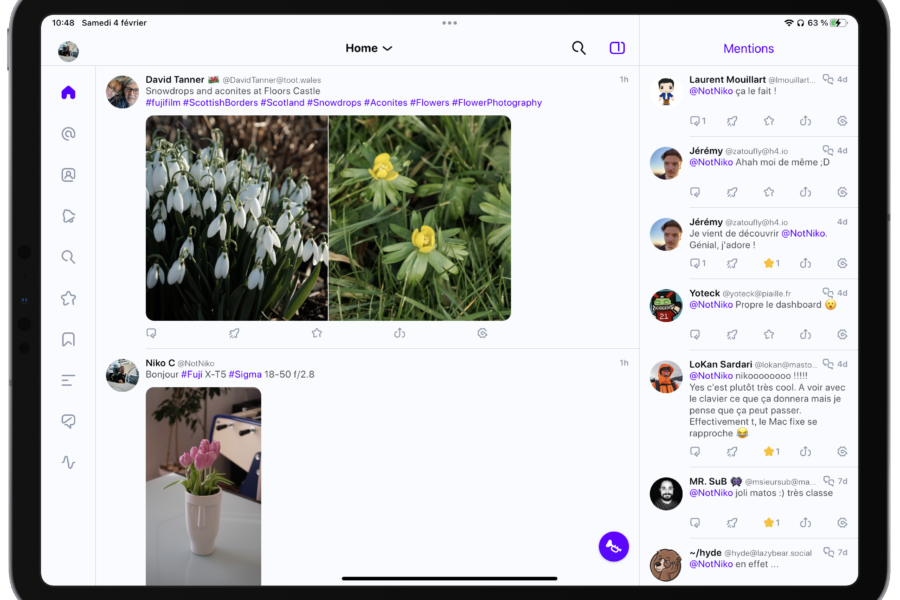
Task: Click LoKan Sardari's name in Mentions
Action: 720,365
